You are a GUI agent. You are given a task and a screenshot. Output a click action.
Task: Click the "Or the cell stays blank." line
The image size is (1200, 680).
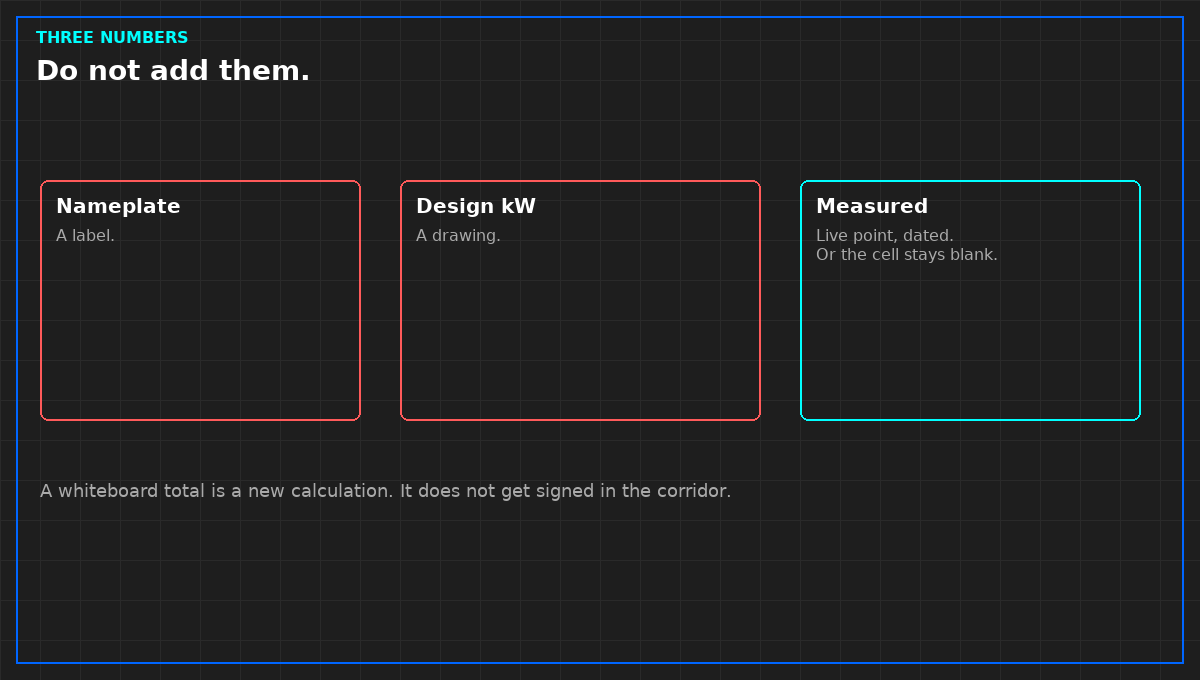[x=907, y=255]
